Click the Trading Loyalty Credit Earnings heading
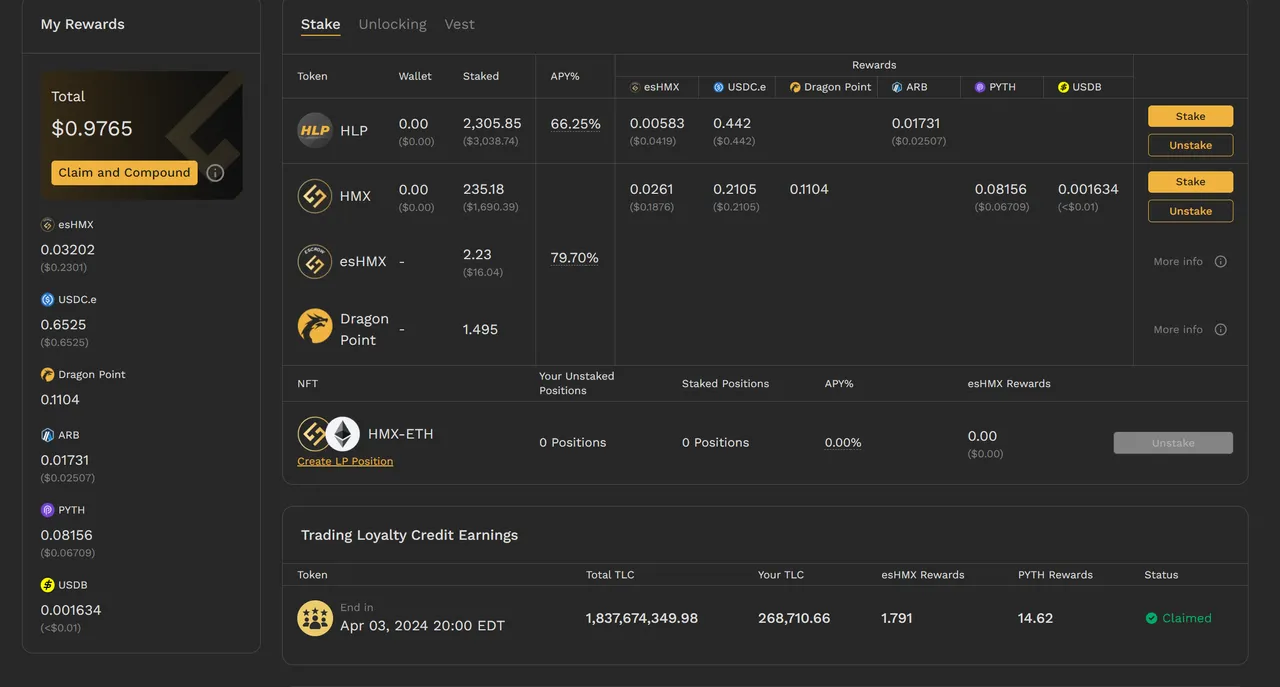 [410, 536]
